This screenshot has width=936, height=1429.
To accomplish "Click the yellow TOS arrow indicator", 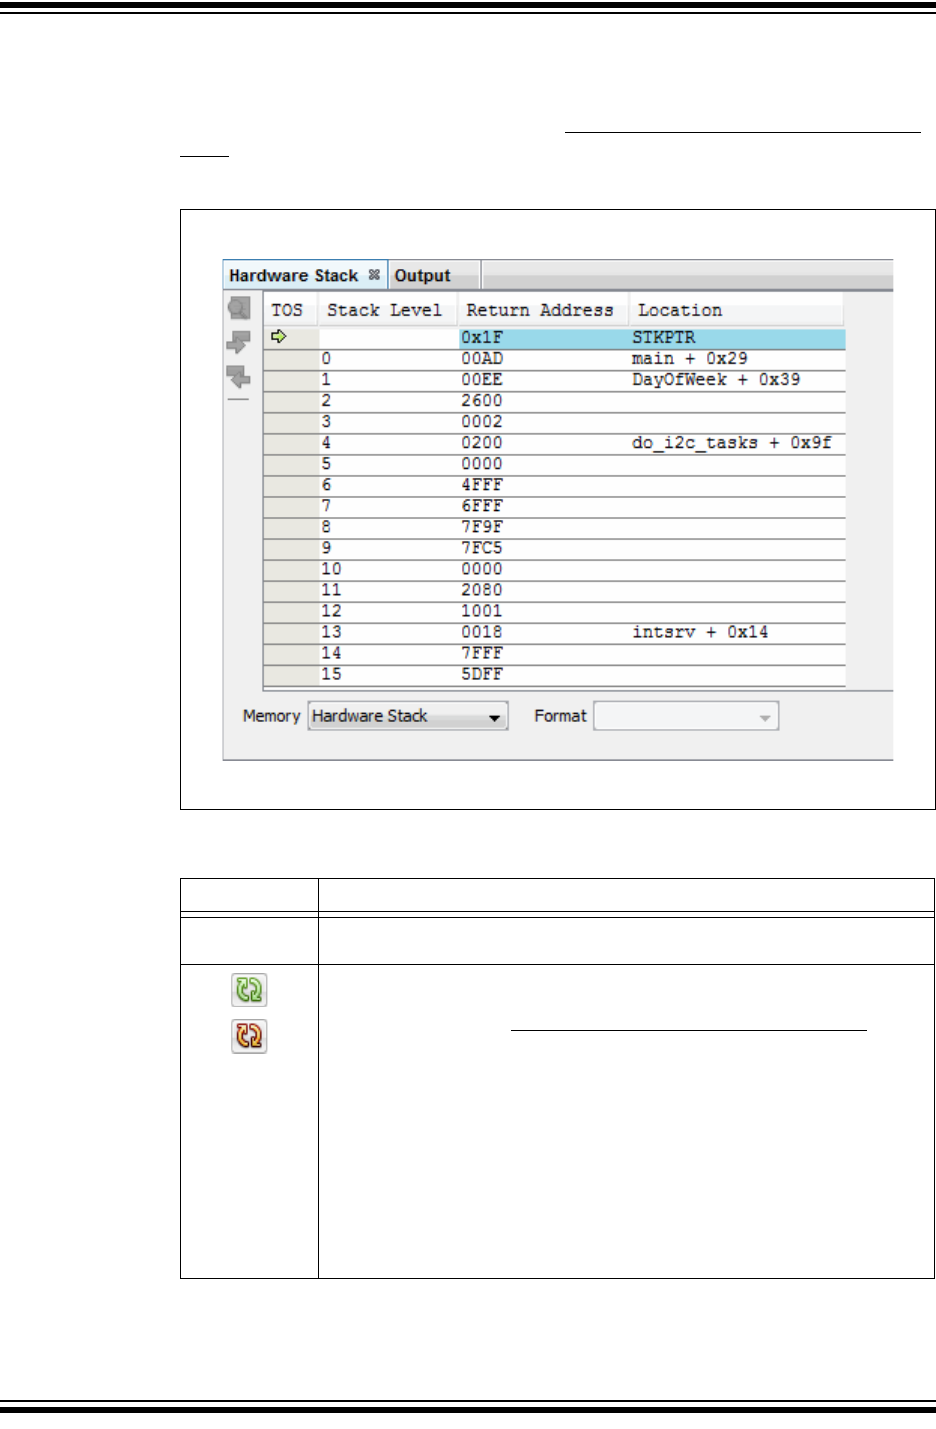I will click(x=279, y=337).
